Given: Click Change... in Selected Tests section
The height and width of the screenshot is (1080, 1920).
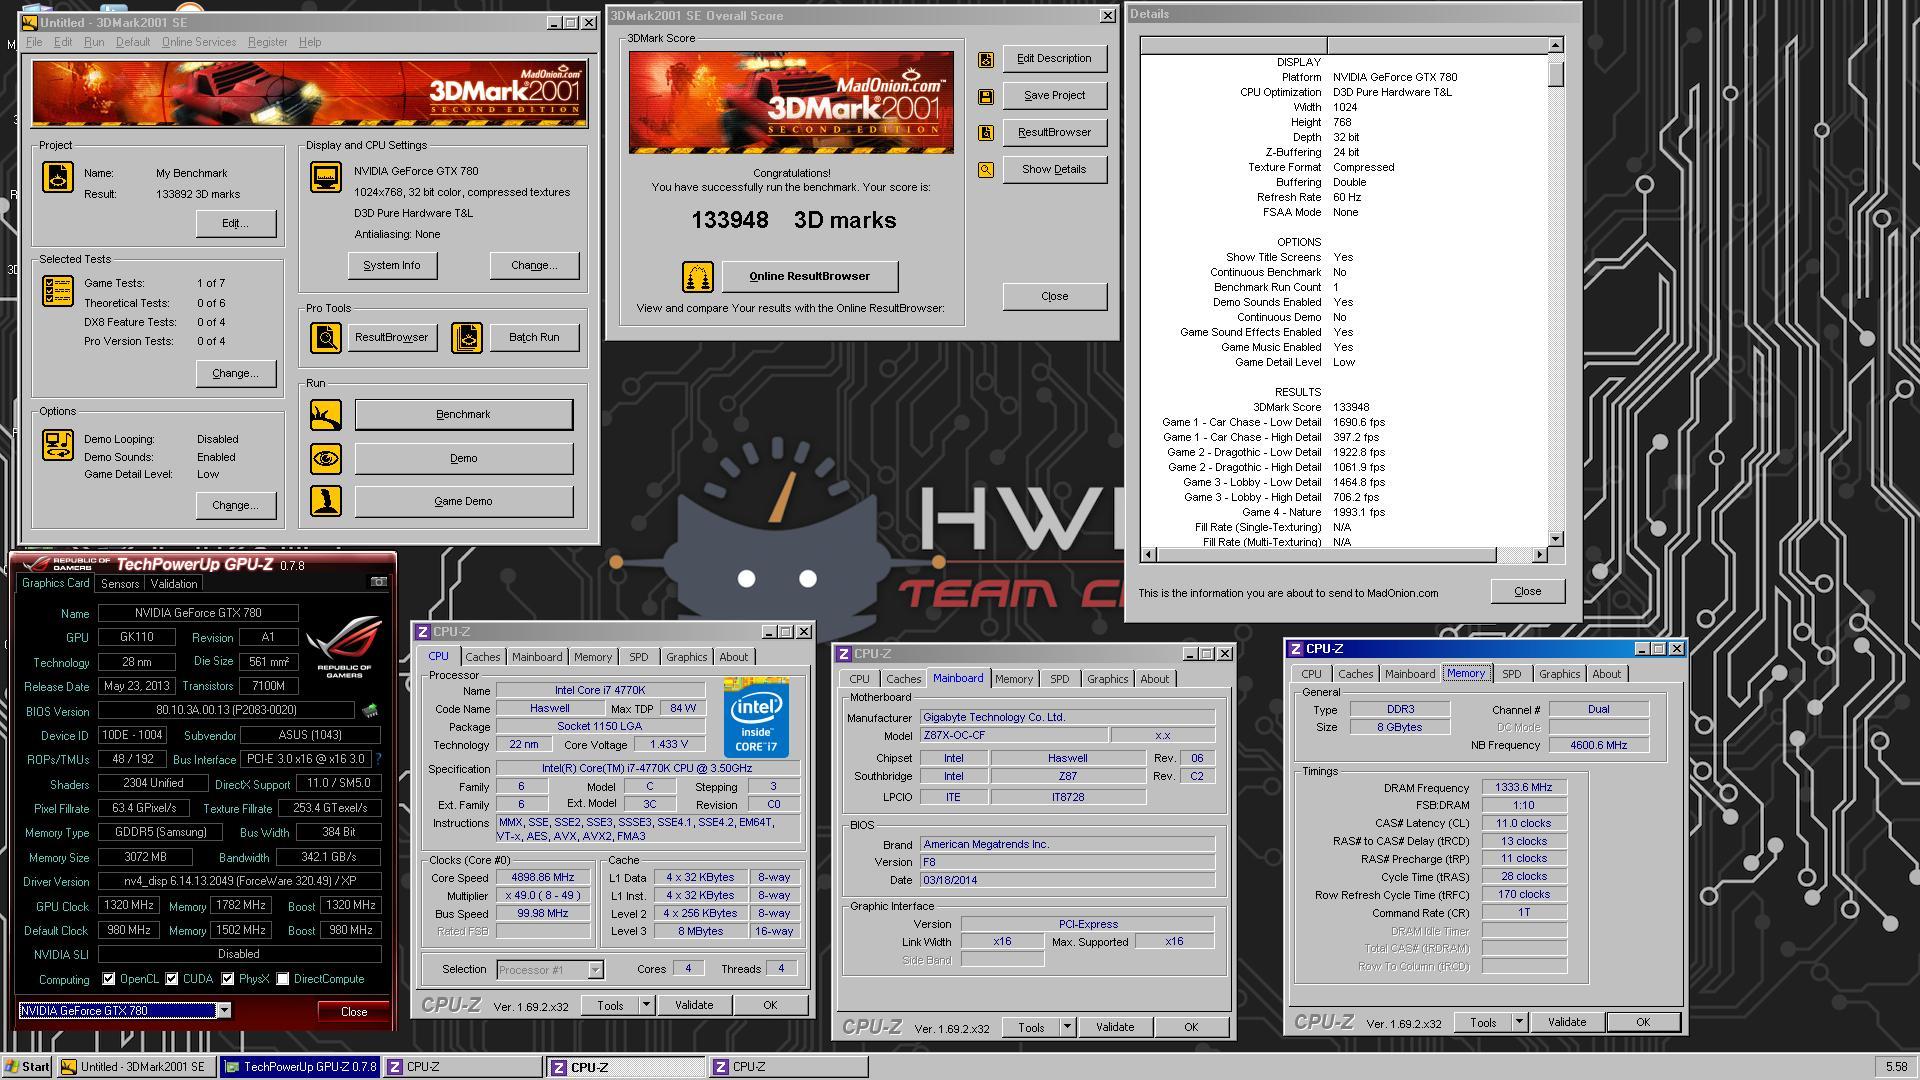Looking at the screenshot, I should click(235, 373).
